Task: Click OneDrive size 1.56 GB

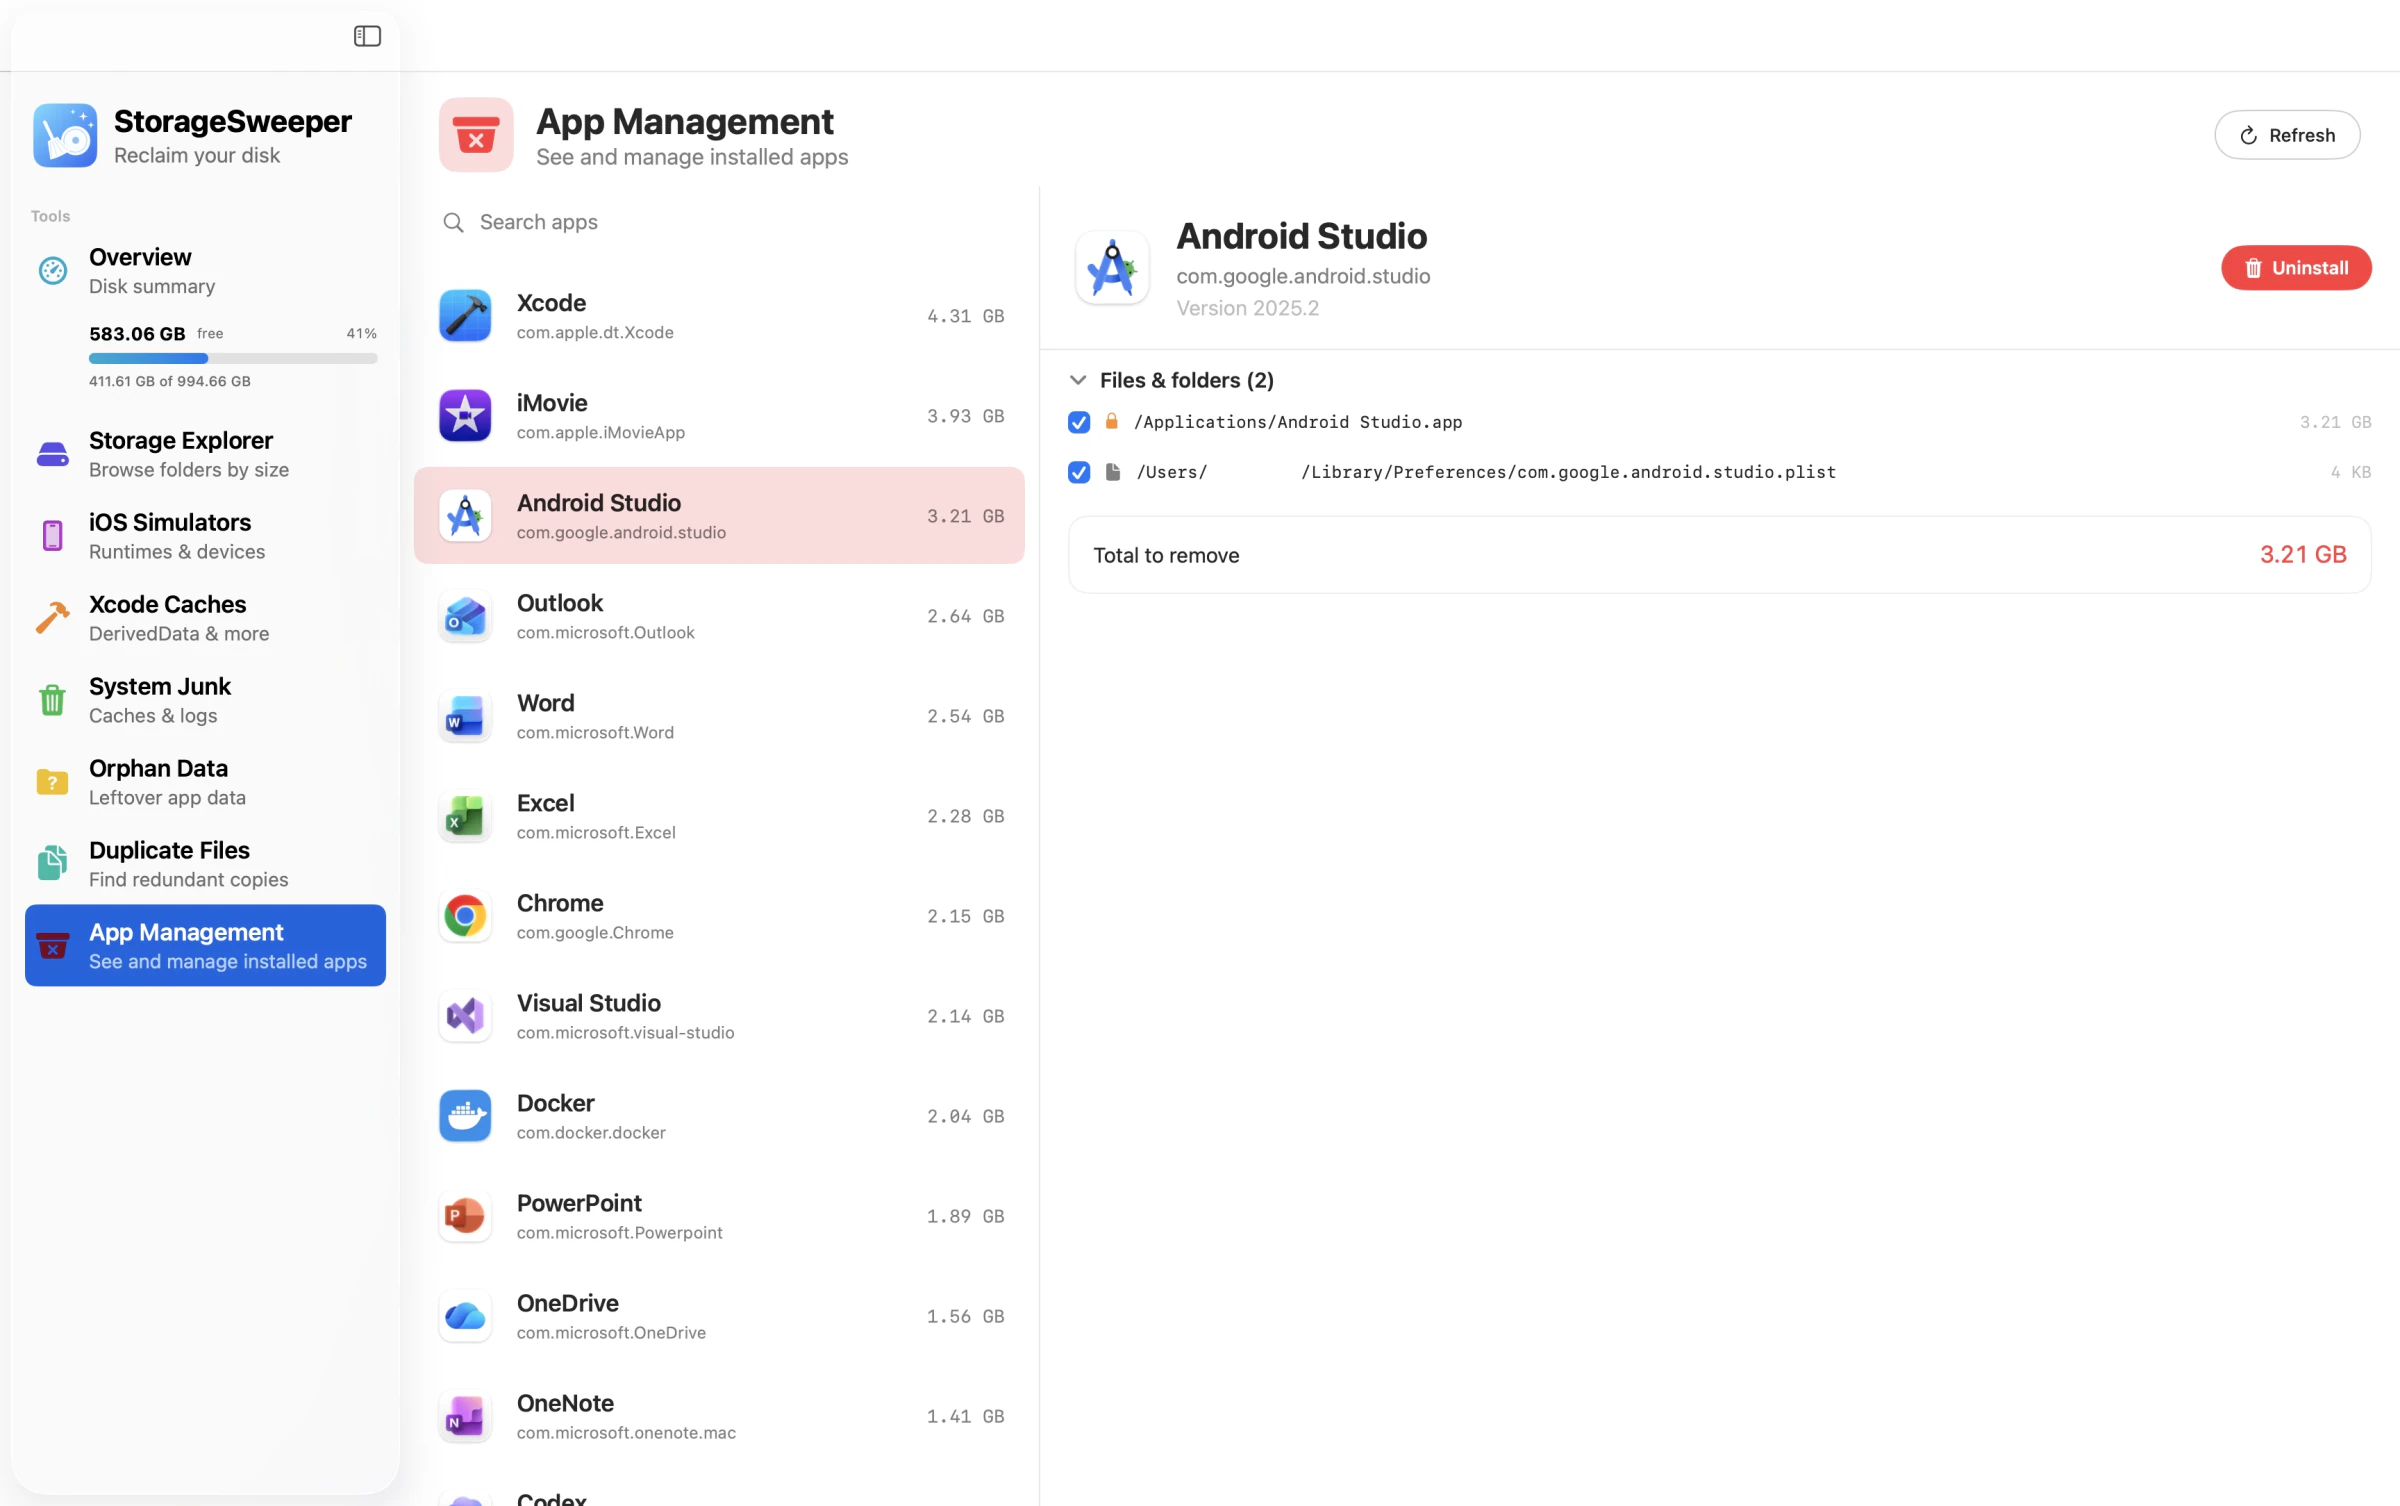Action: [x=965, y=1316]
